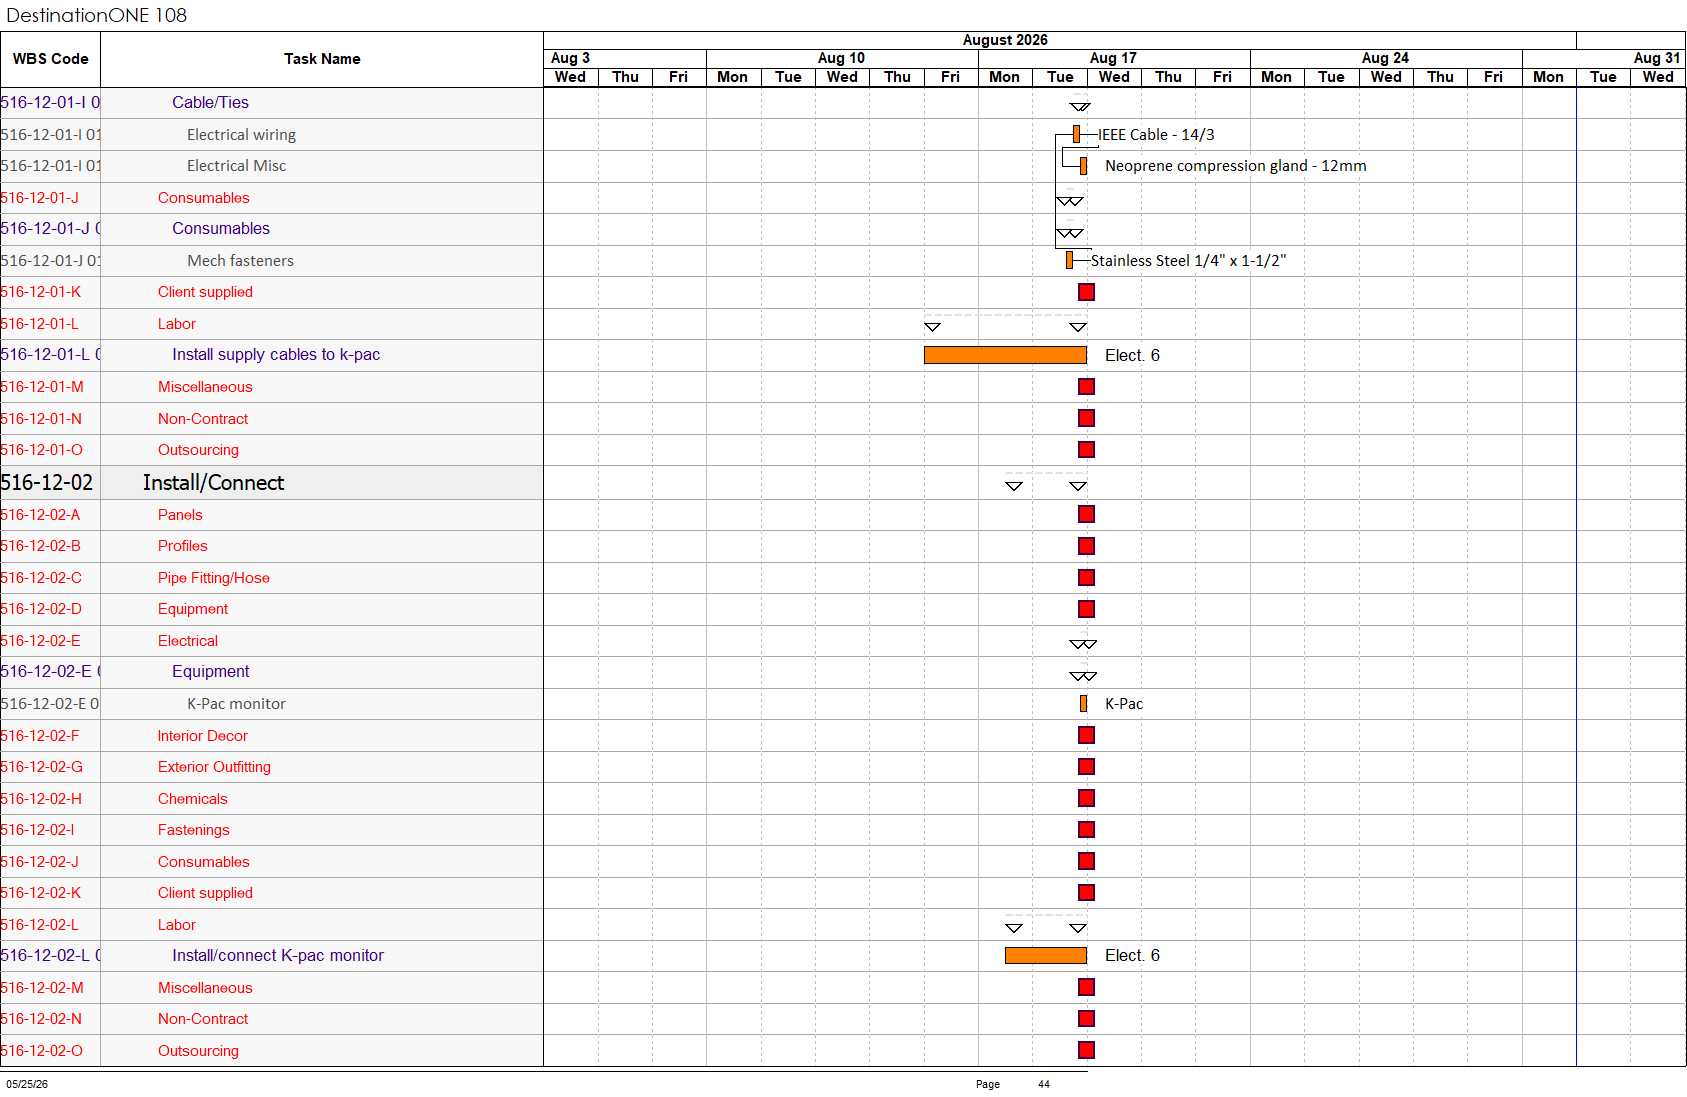The height and width of the screenshot is (1097, 1687).
Task: Click red milestone in 516-12-02-D Equipment row
Action: tap(1086, 609)
